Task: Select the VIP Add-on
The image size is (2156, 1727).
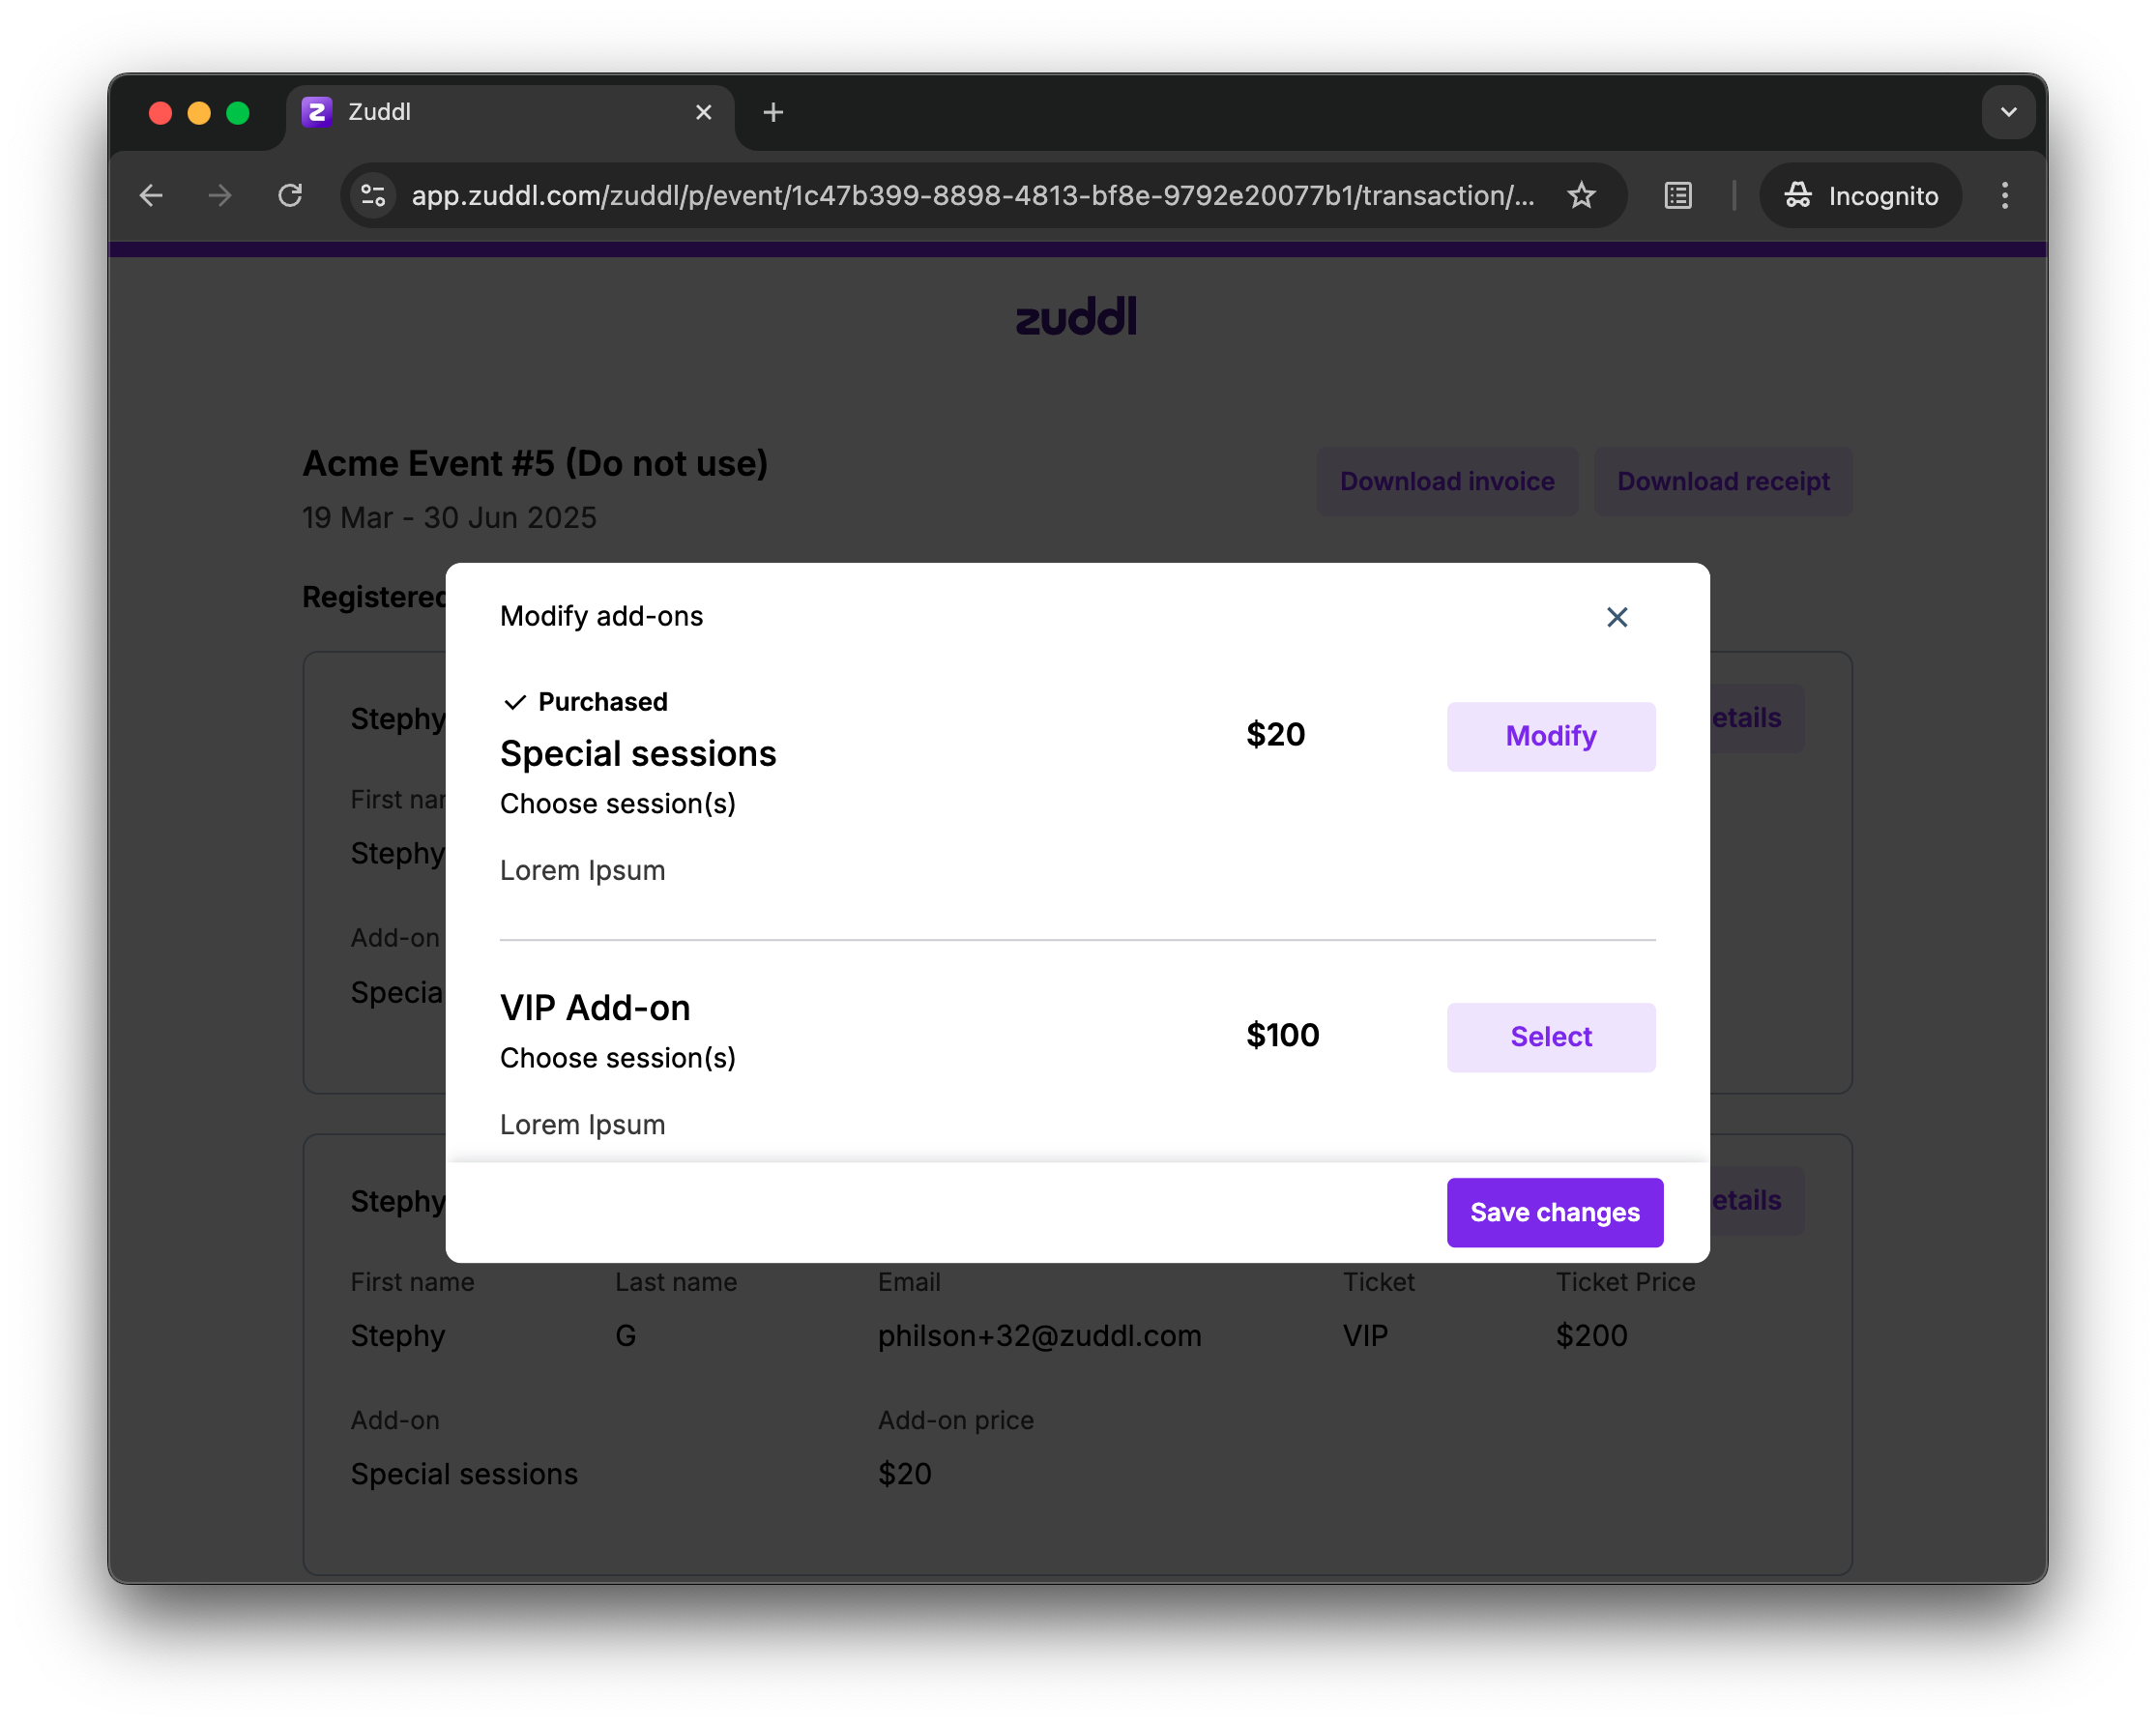Action: [x=1550, y=1037]
